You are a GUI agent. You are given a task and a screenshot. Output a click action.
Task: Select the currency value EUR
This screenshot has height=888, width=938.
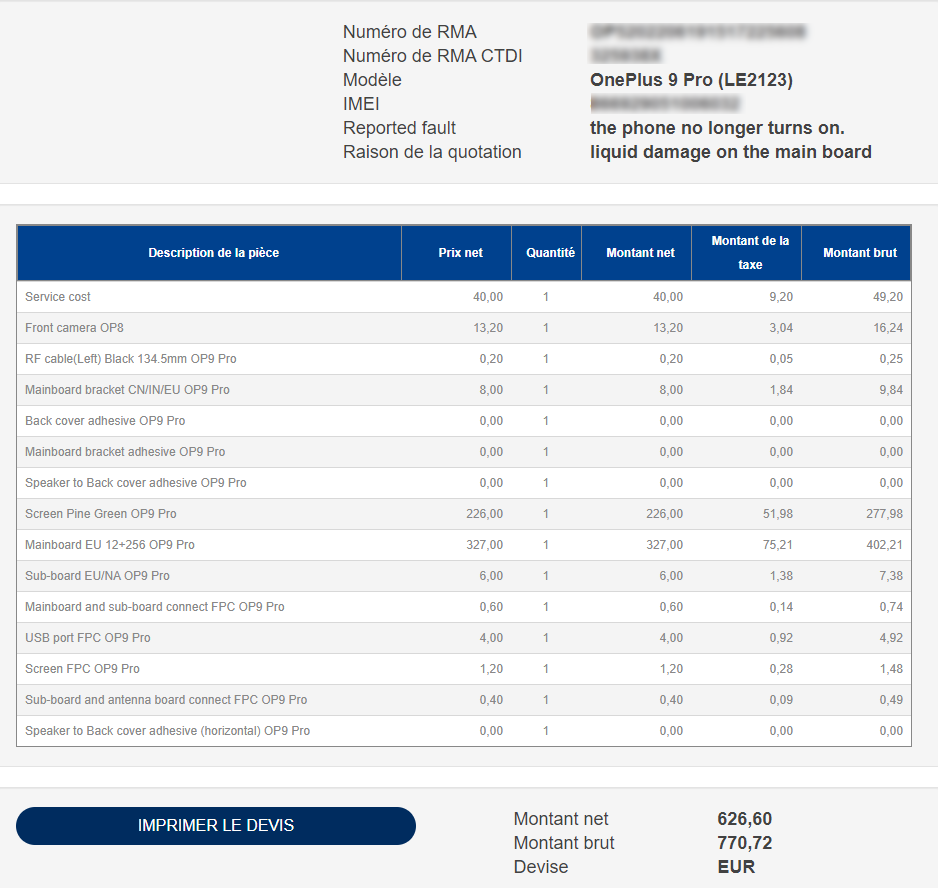pyautogui.click(x=736, y=867)
